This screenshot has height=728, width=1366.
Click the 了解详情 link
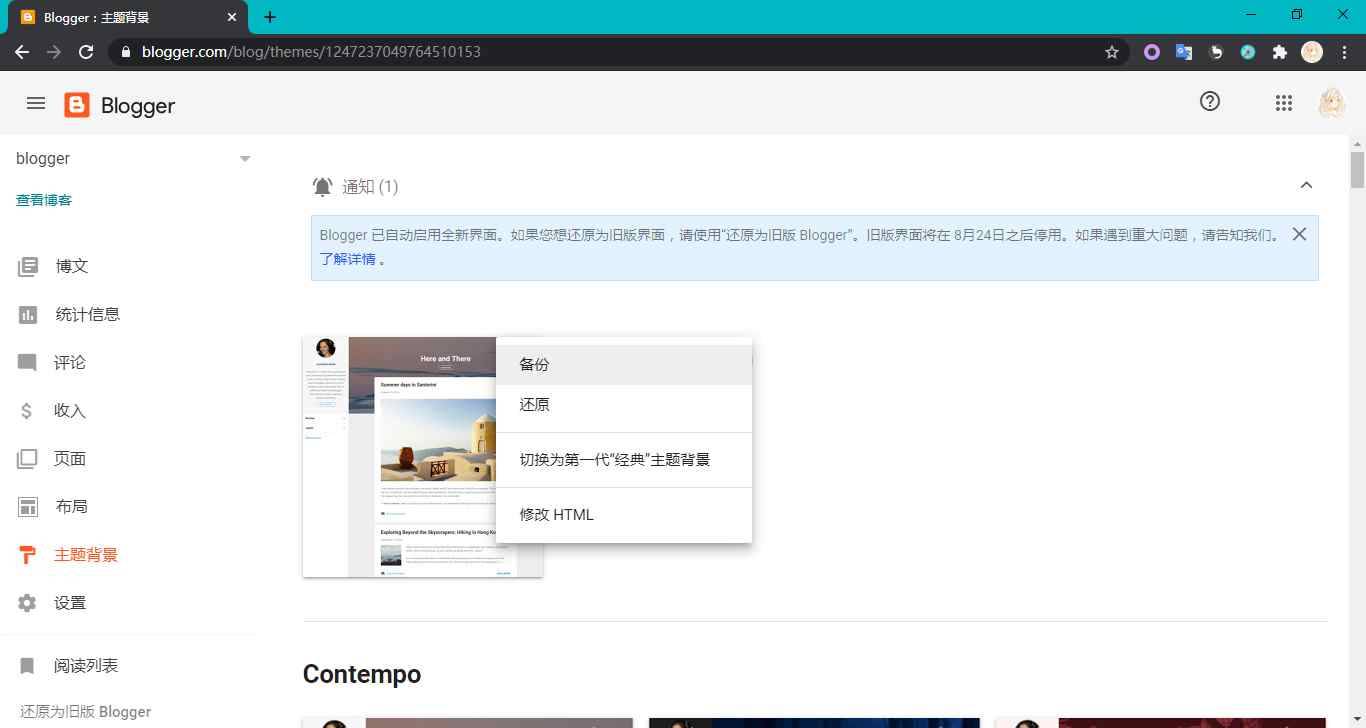click(x=348, y=259)
